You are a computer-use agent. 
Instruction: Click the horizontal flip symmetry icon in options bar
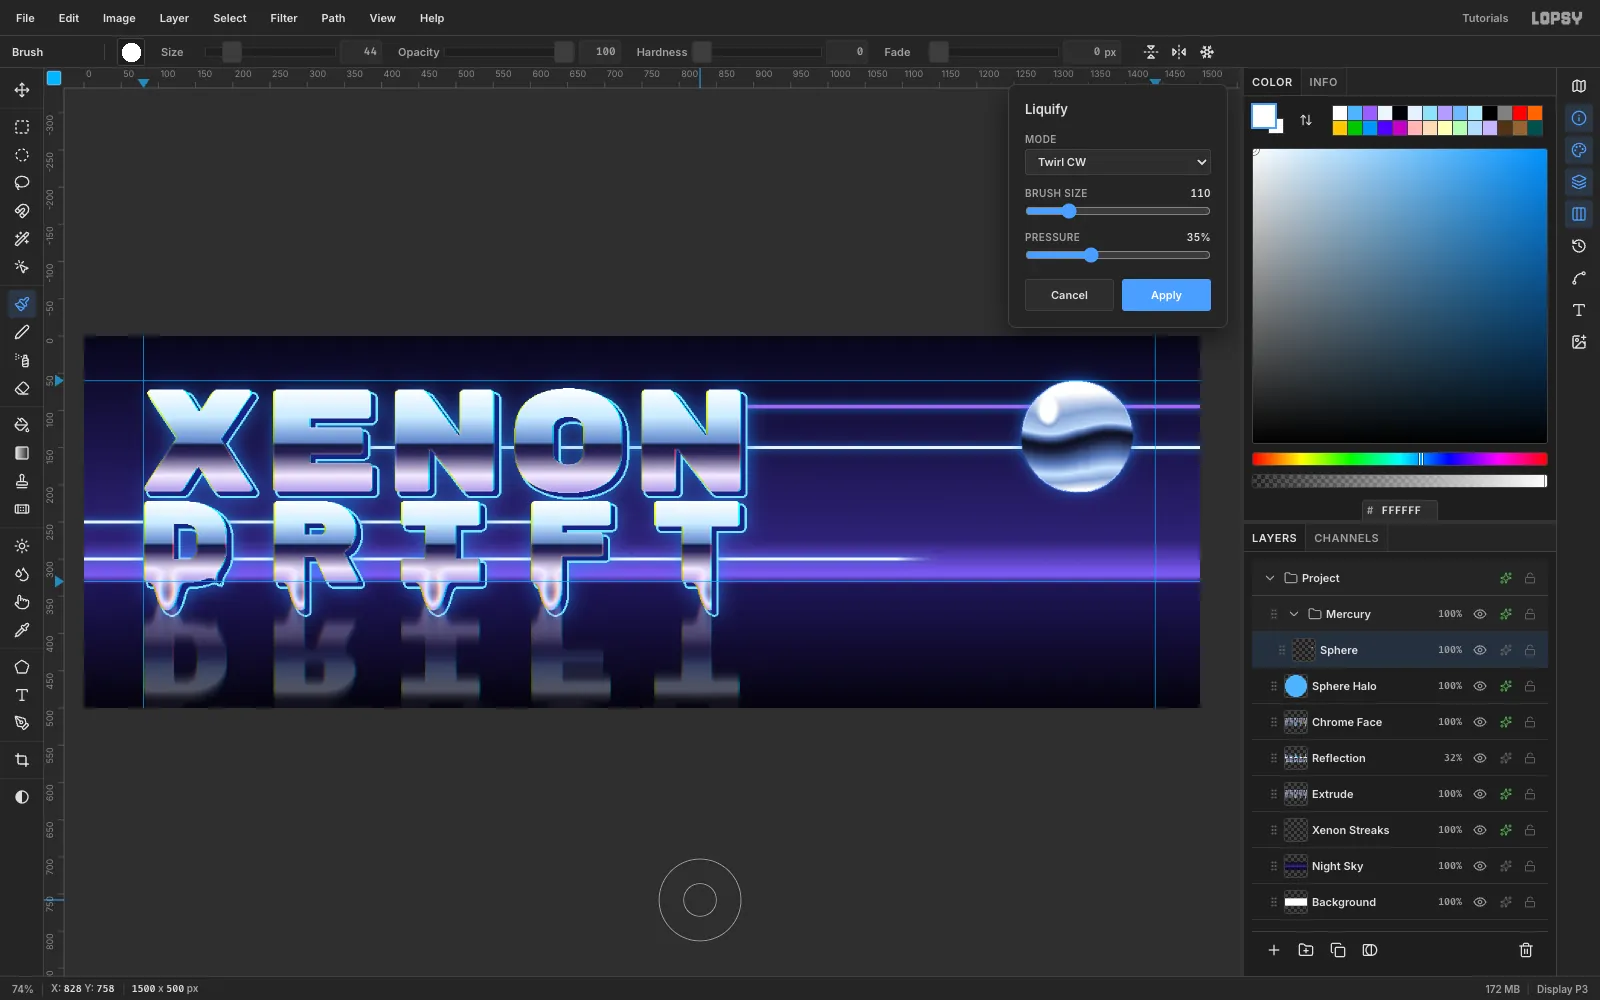(x=1179, y=52)
